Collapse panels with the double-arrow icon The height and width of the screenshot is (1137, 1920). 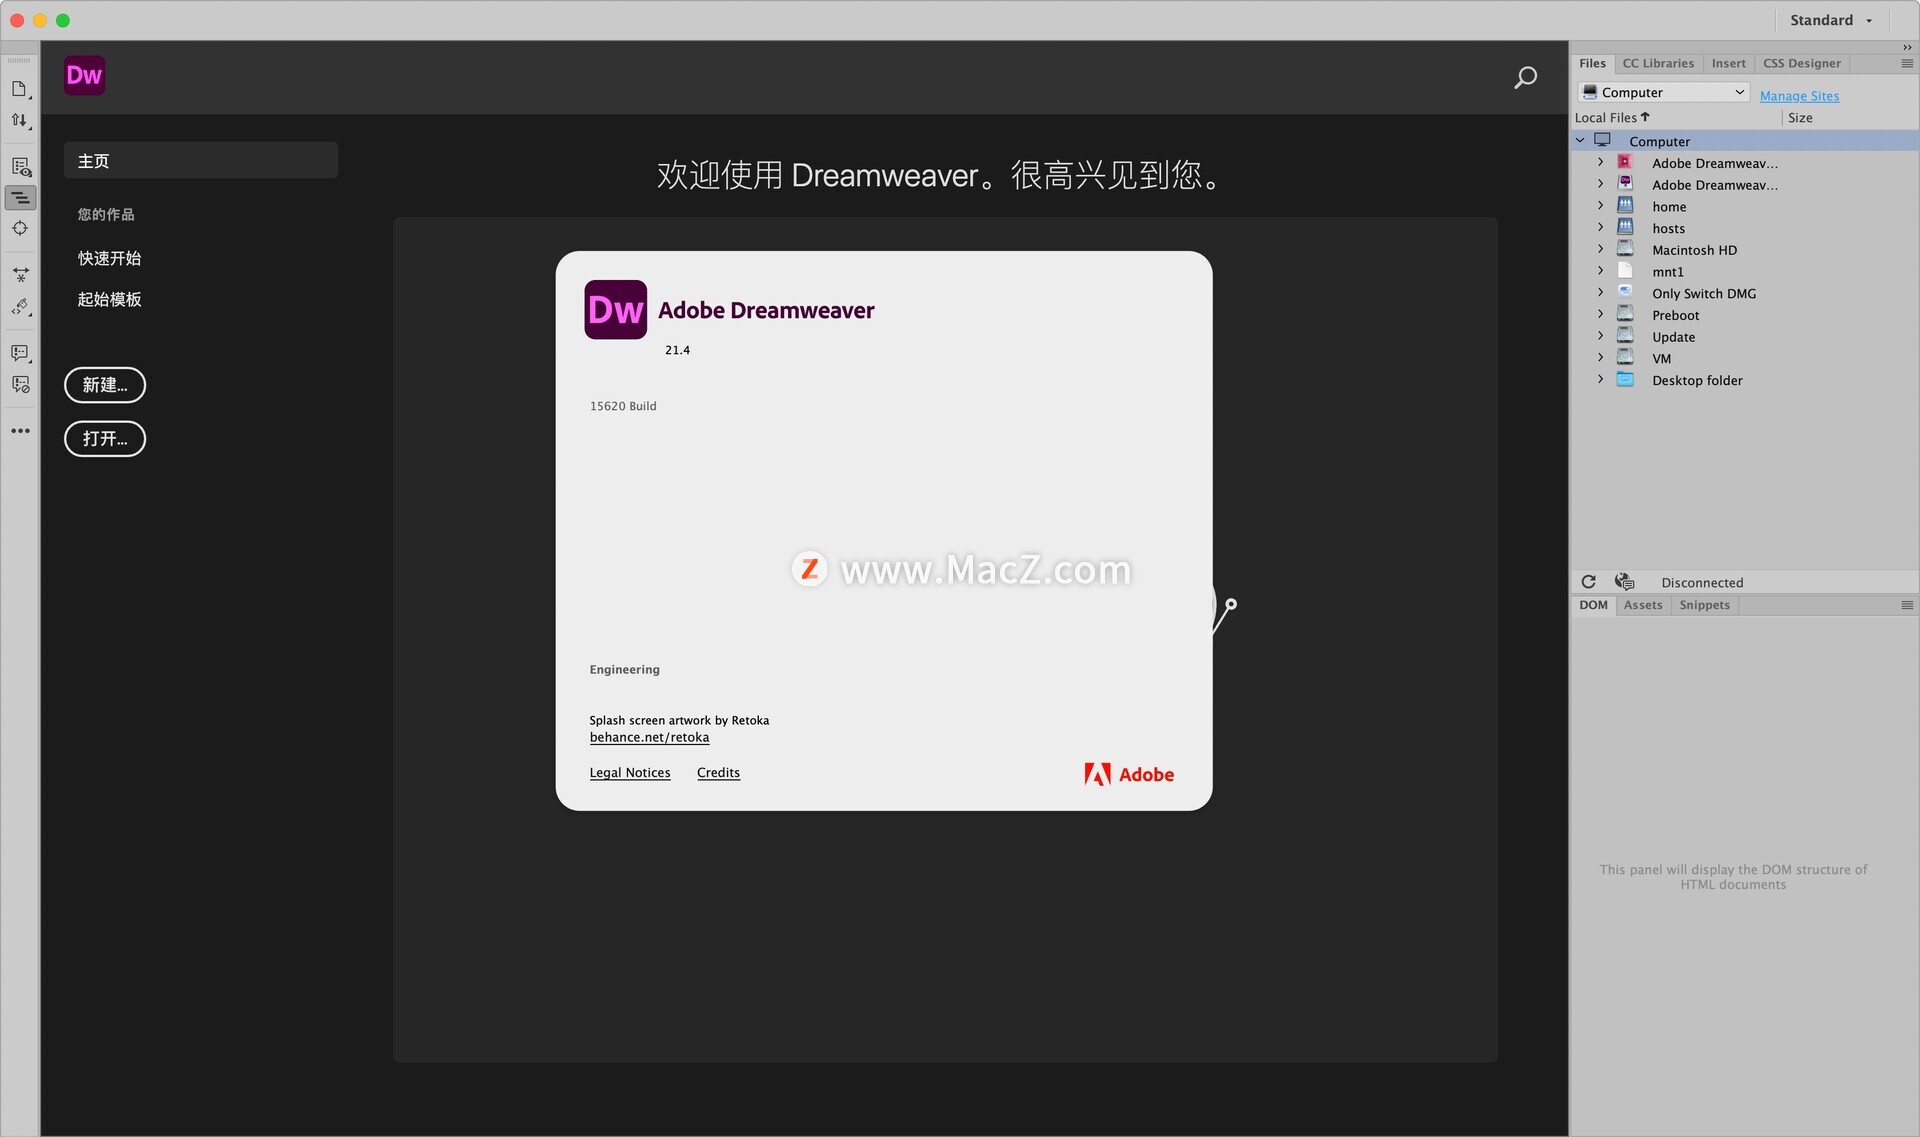[x=1907, y=47]
